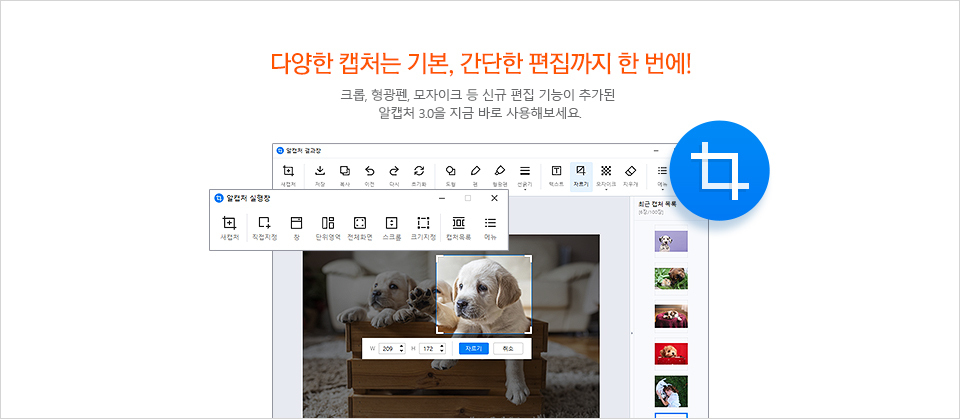960x419 pixels.
Task: Click 복사 (copy) icon in toolbar
Action: (x=344, y=174)
